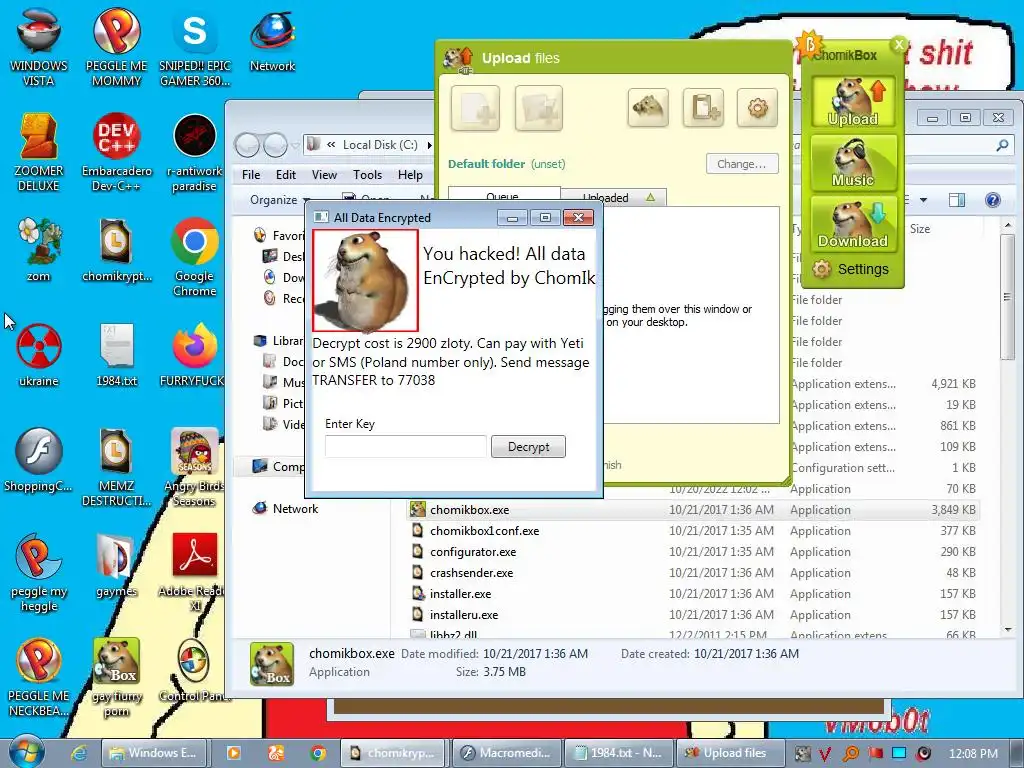Open the WINDOWS VISTA desktop icon

click(x=39, y=46)
